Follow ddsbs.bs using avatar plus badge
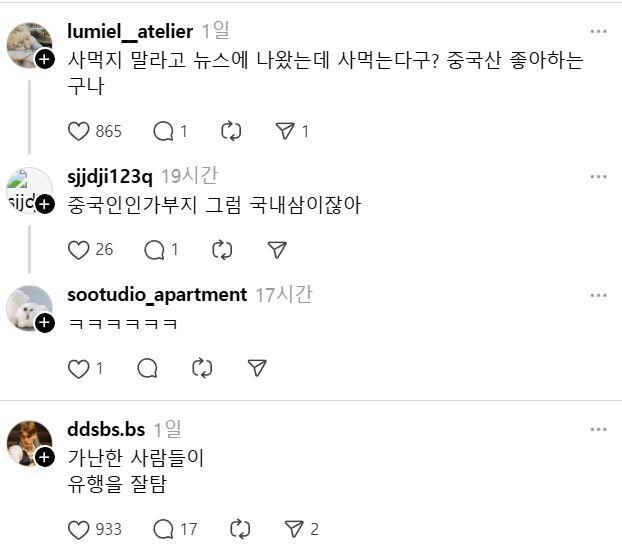 45,458
